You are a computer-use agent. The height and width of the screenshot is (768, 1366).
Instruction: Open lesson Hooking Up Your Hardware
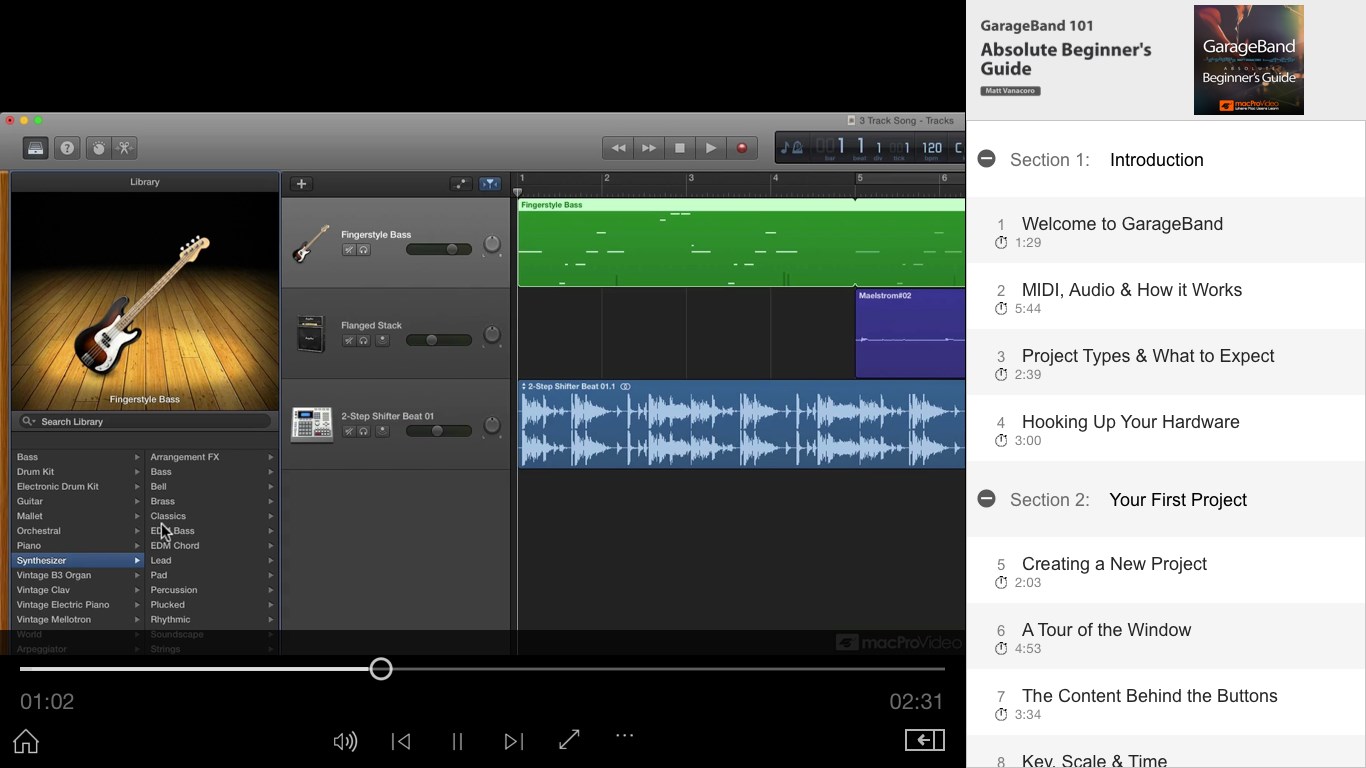(x=1166, y=429)
